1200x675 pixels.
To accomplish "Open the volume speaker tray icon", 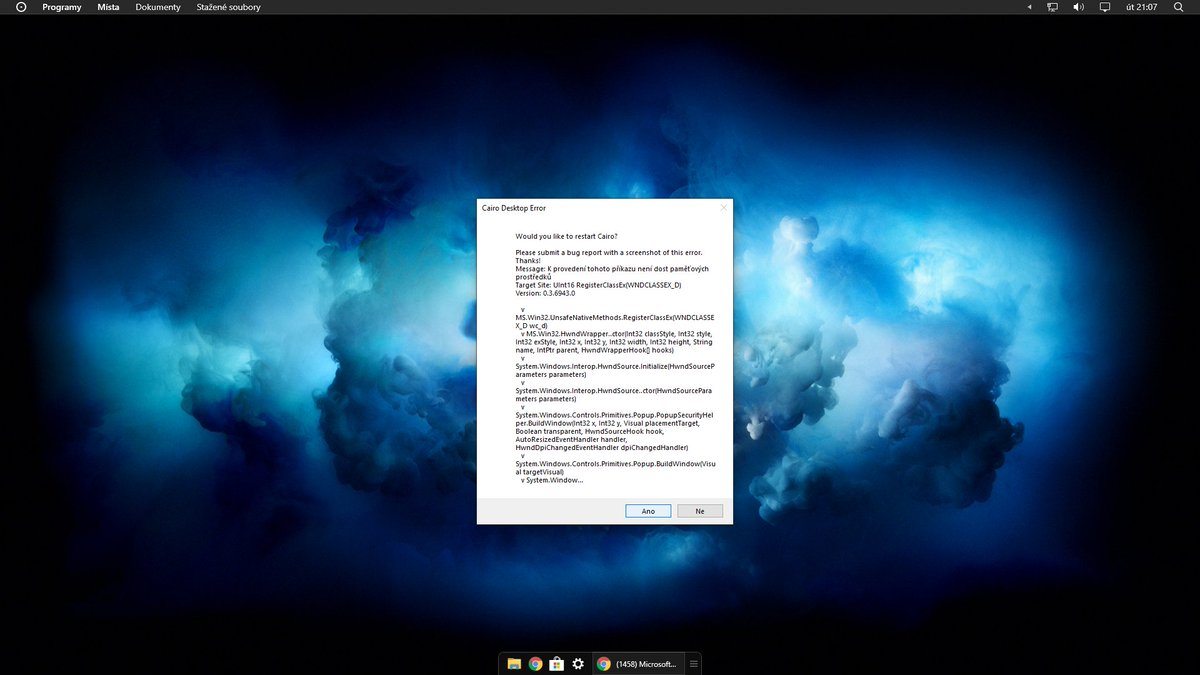I will pyautogui.click(x=1079, y=7).
